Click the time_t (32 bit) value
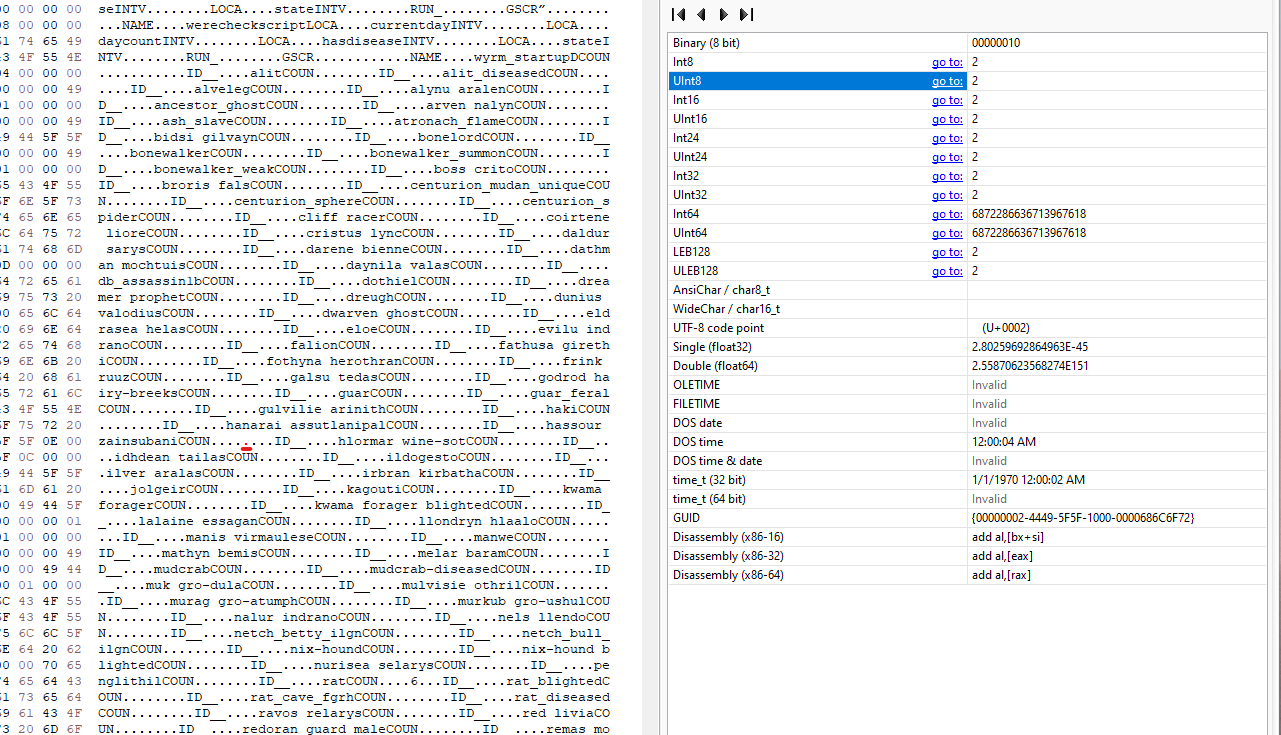 (1027, 480)
